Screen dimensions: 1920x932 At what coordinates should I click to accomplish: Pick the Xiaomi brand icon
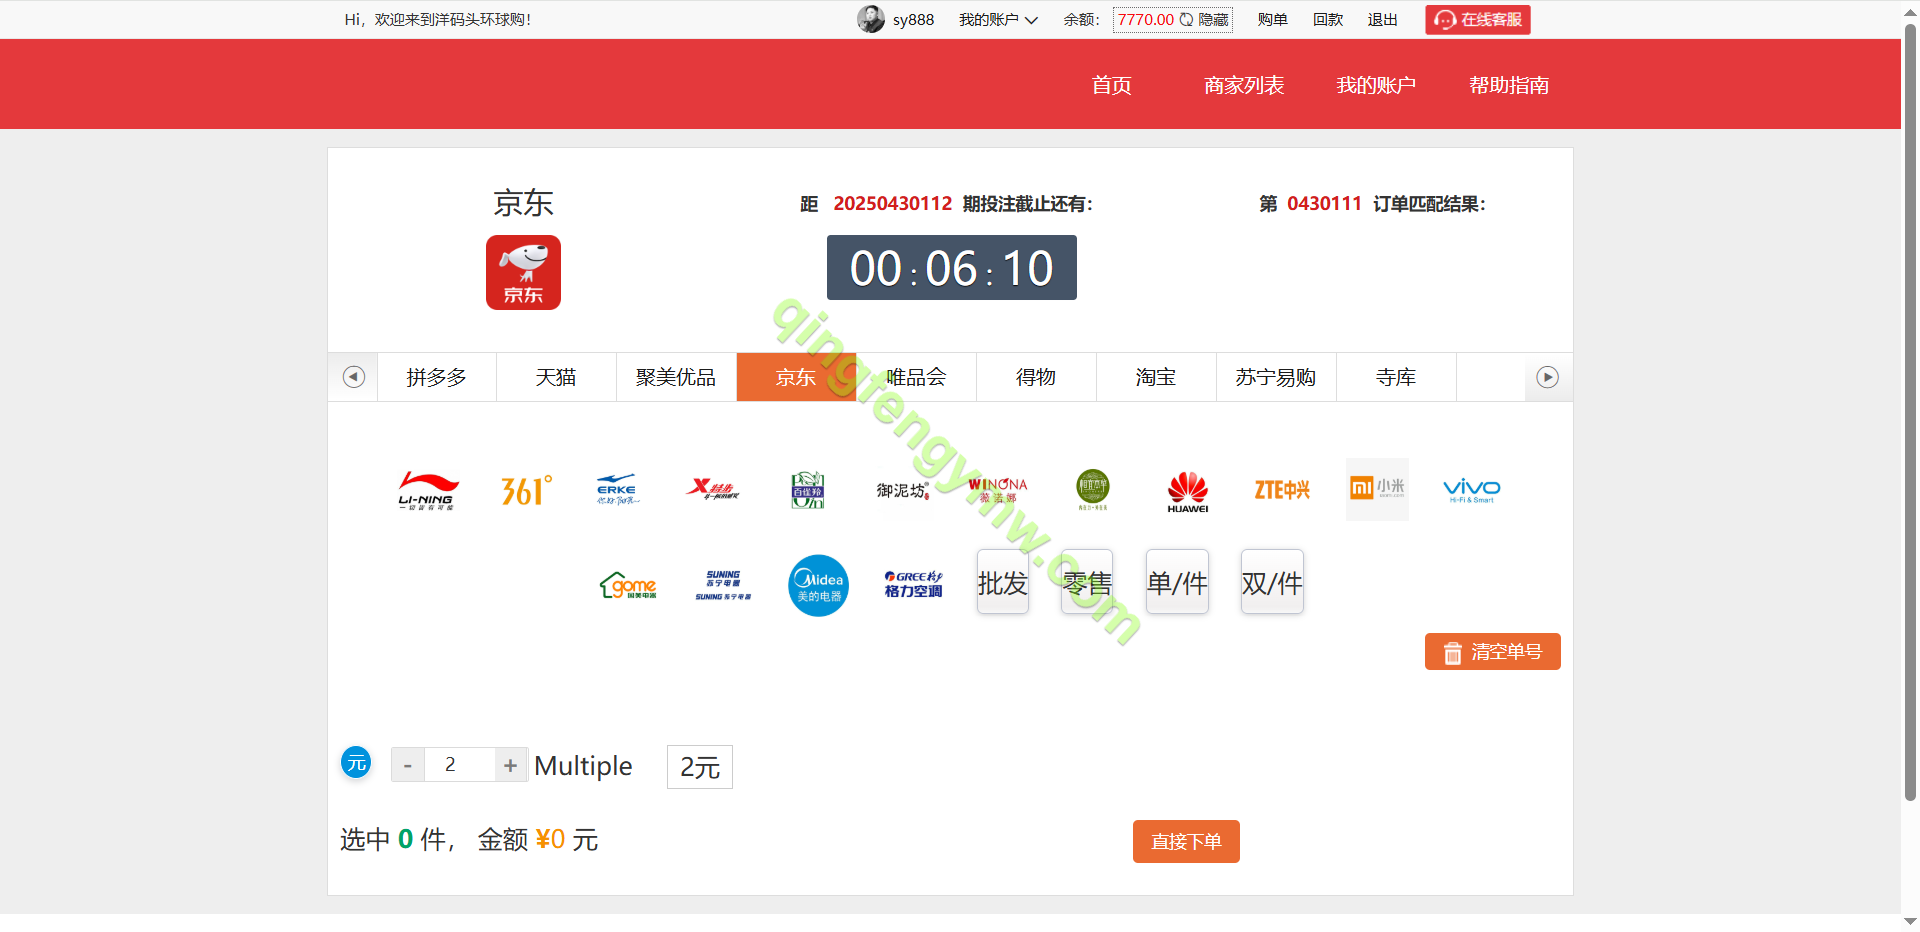coord(1377,489)
